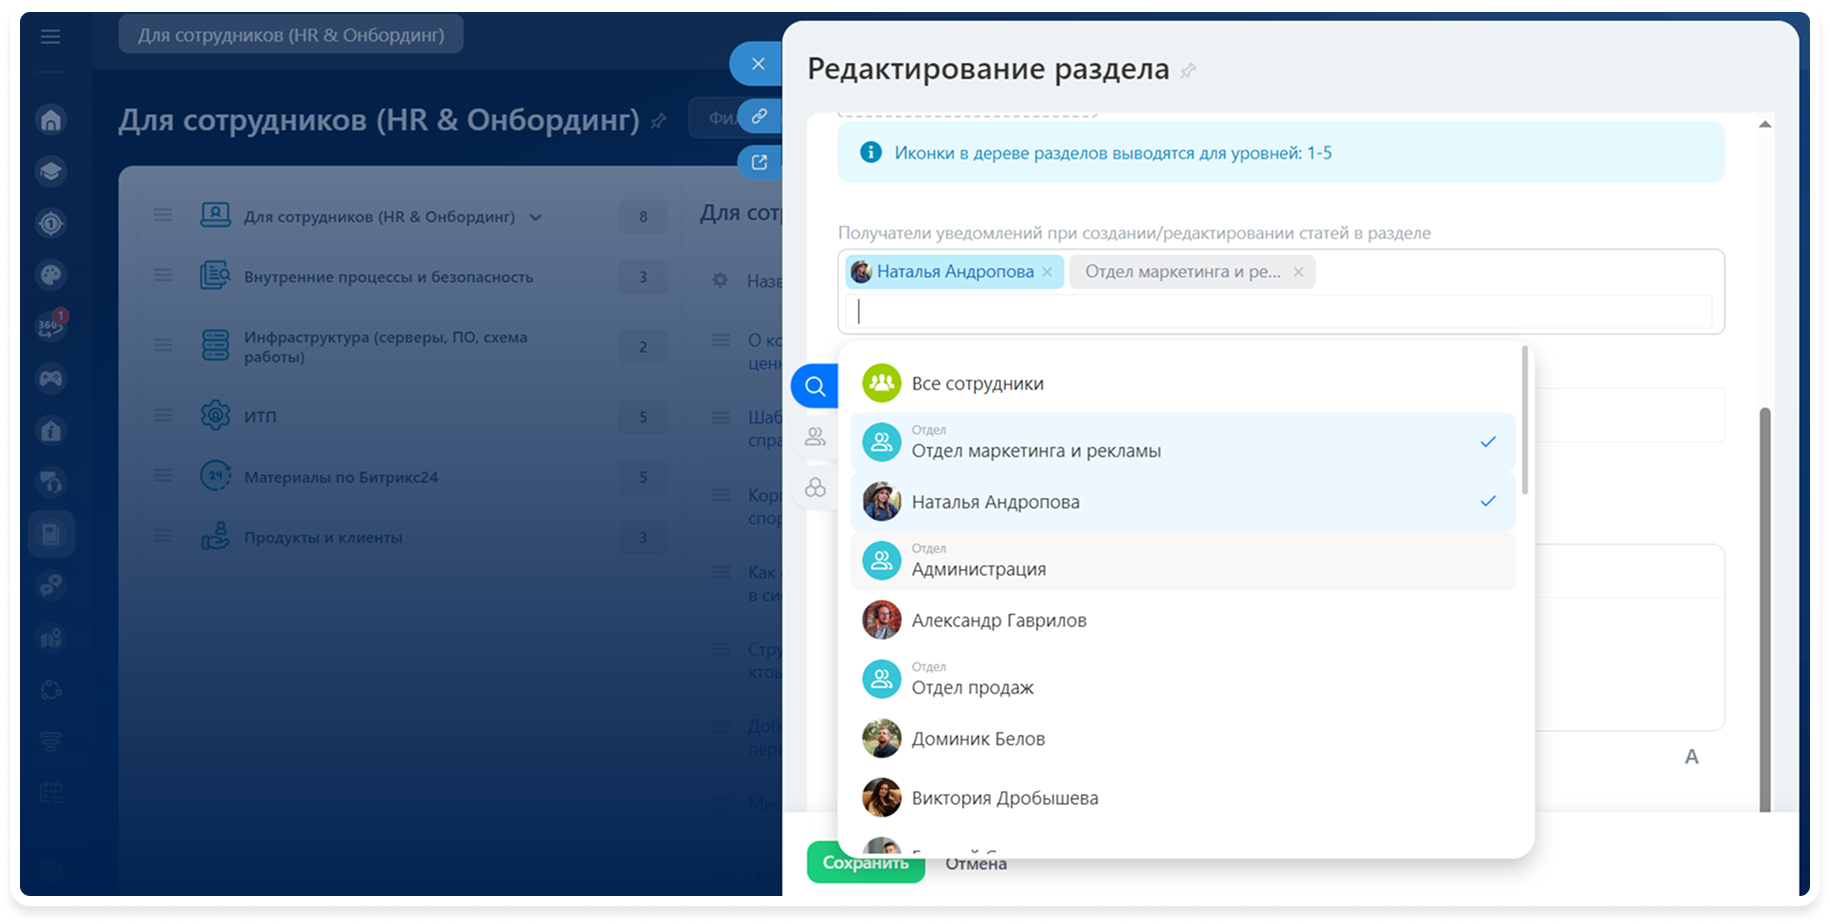This screenshot has width=1830, height=924.
Task: Open 'Инфраструктура (серверы, ПО, схема работы)' section
Action: click(x=386, y=346)
